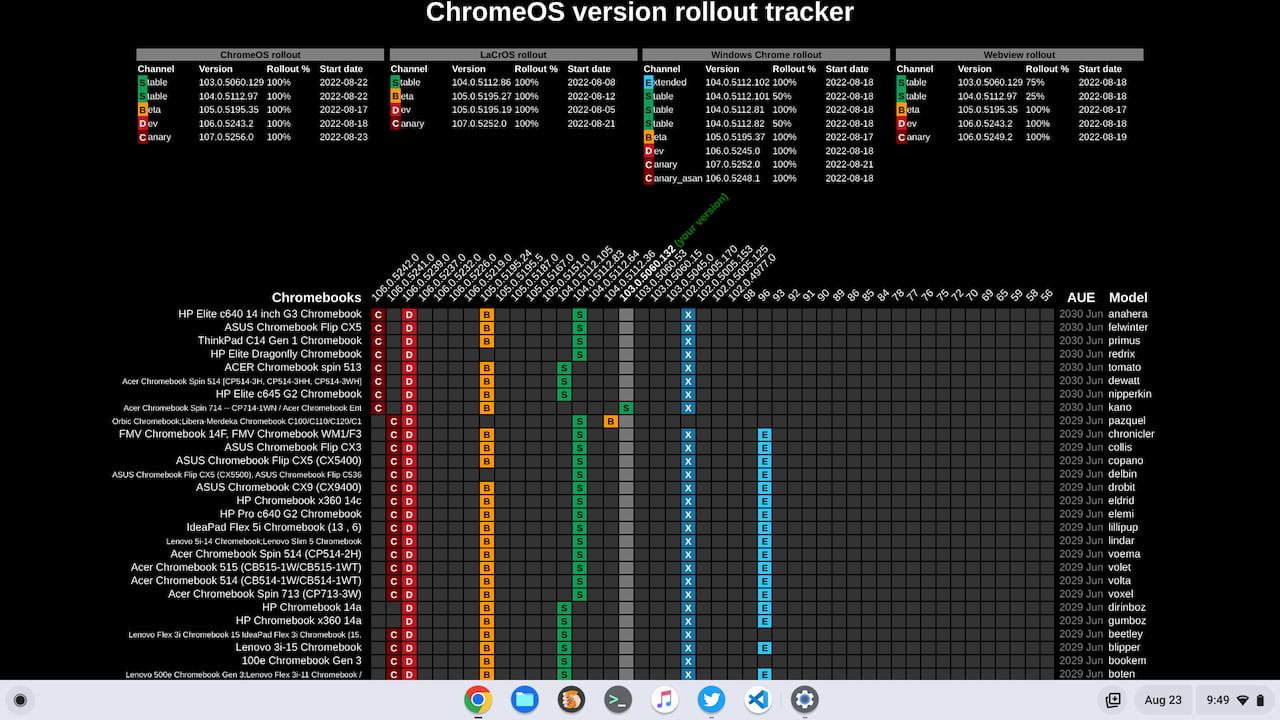Screen dimensions: 1280x720
Task: Select ACER Chromebook spin 513
Action: tap(293, 367)
